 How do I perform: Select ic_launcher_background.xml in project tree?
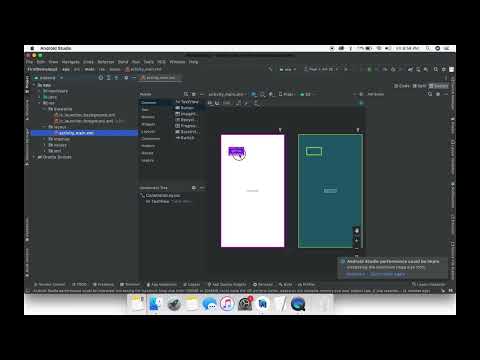point(85,115)
